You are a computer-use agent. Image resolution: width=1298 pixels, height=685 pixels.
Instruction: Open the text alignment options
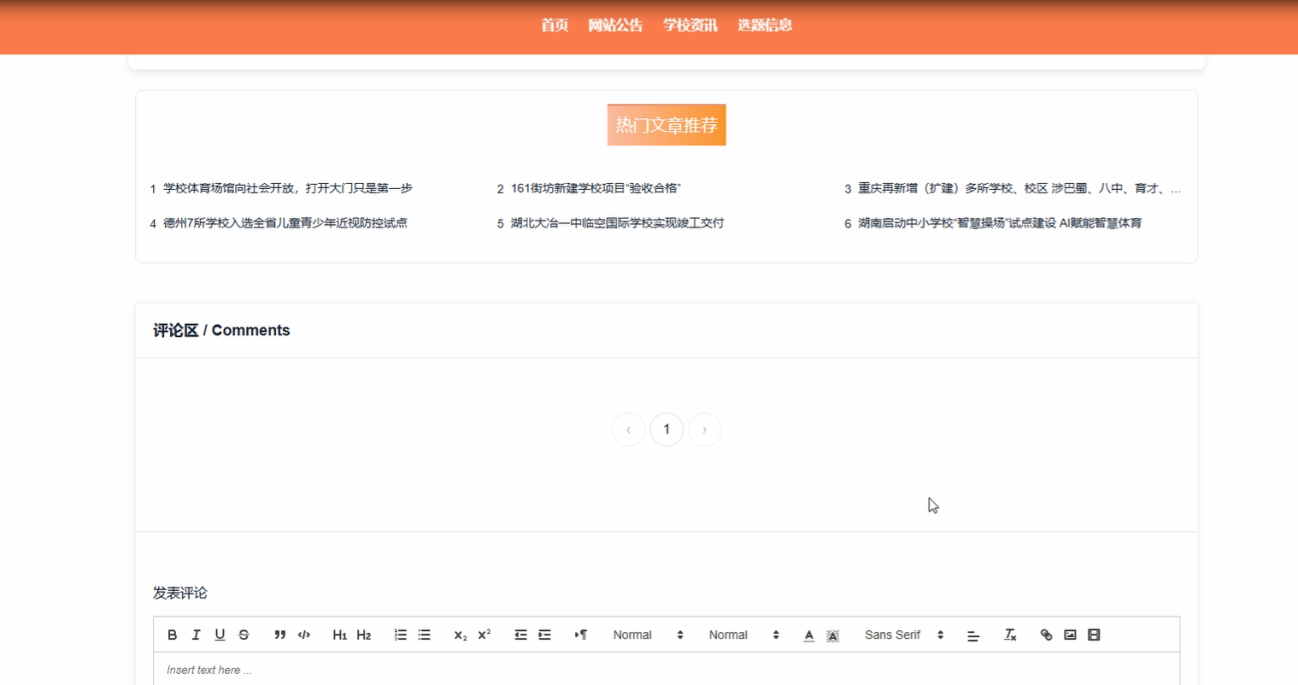pyautogui.click(x=973, y=635)
